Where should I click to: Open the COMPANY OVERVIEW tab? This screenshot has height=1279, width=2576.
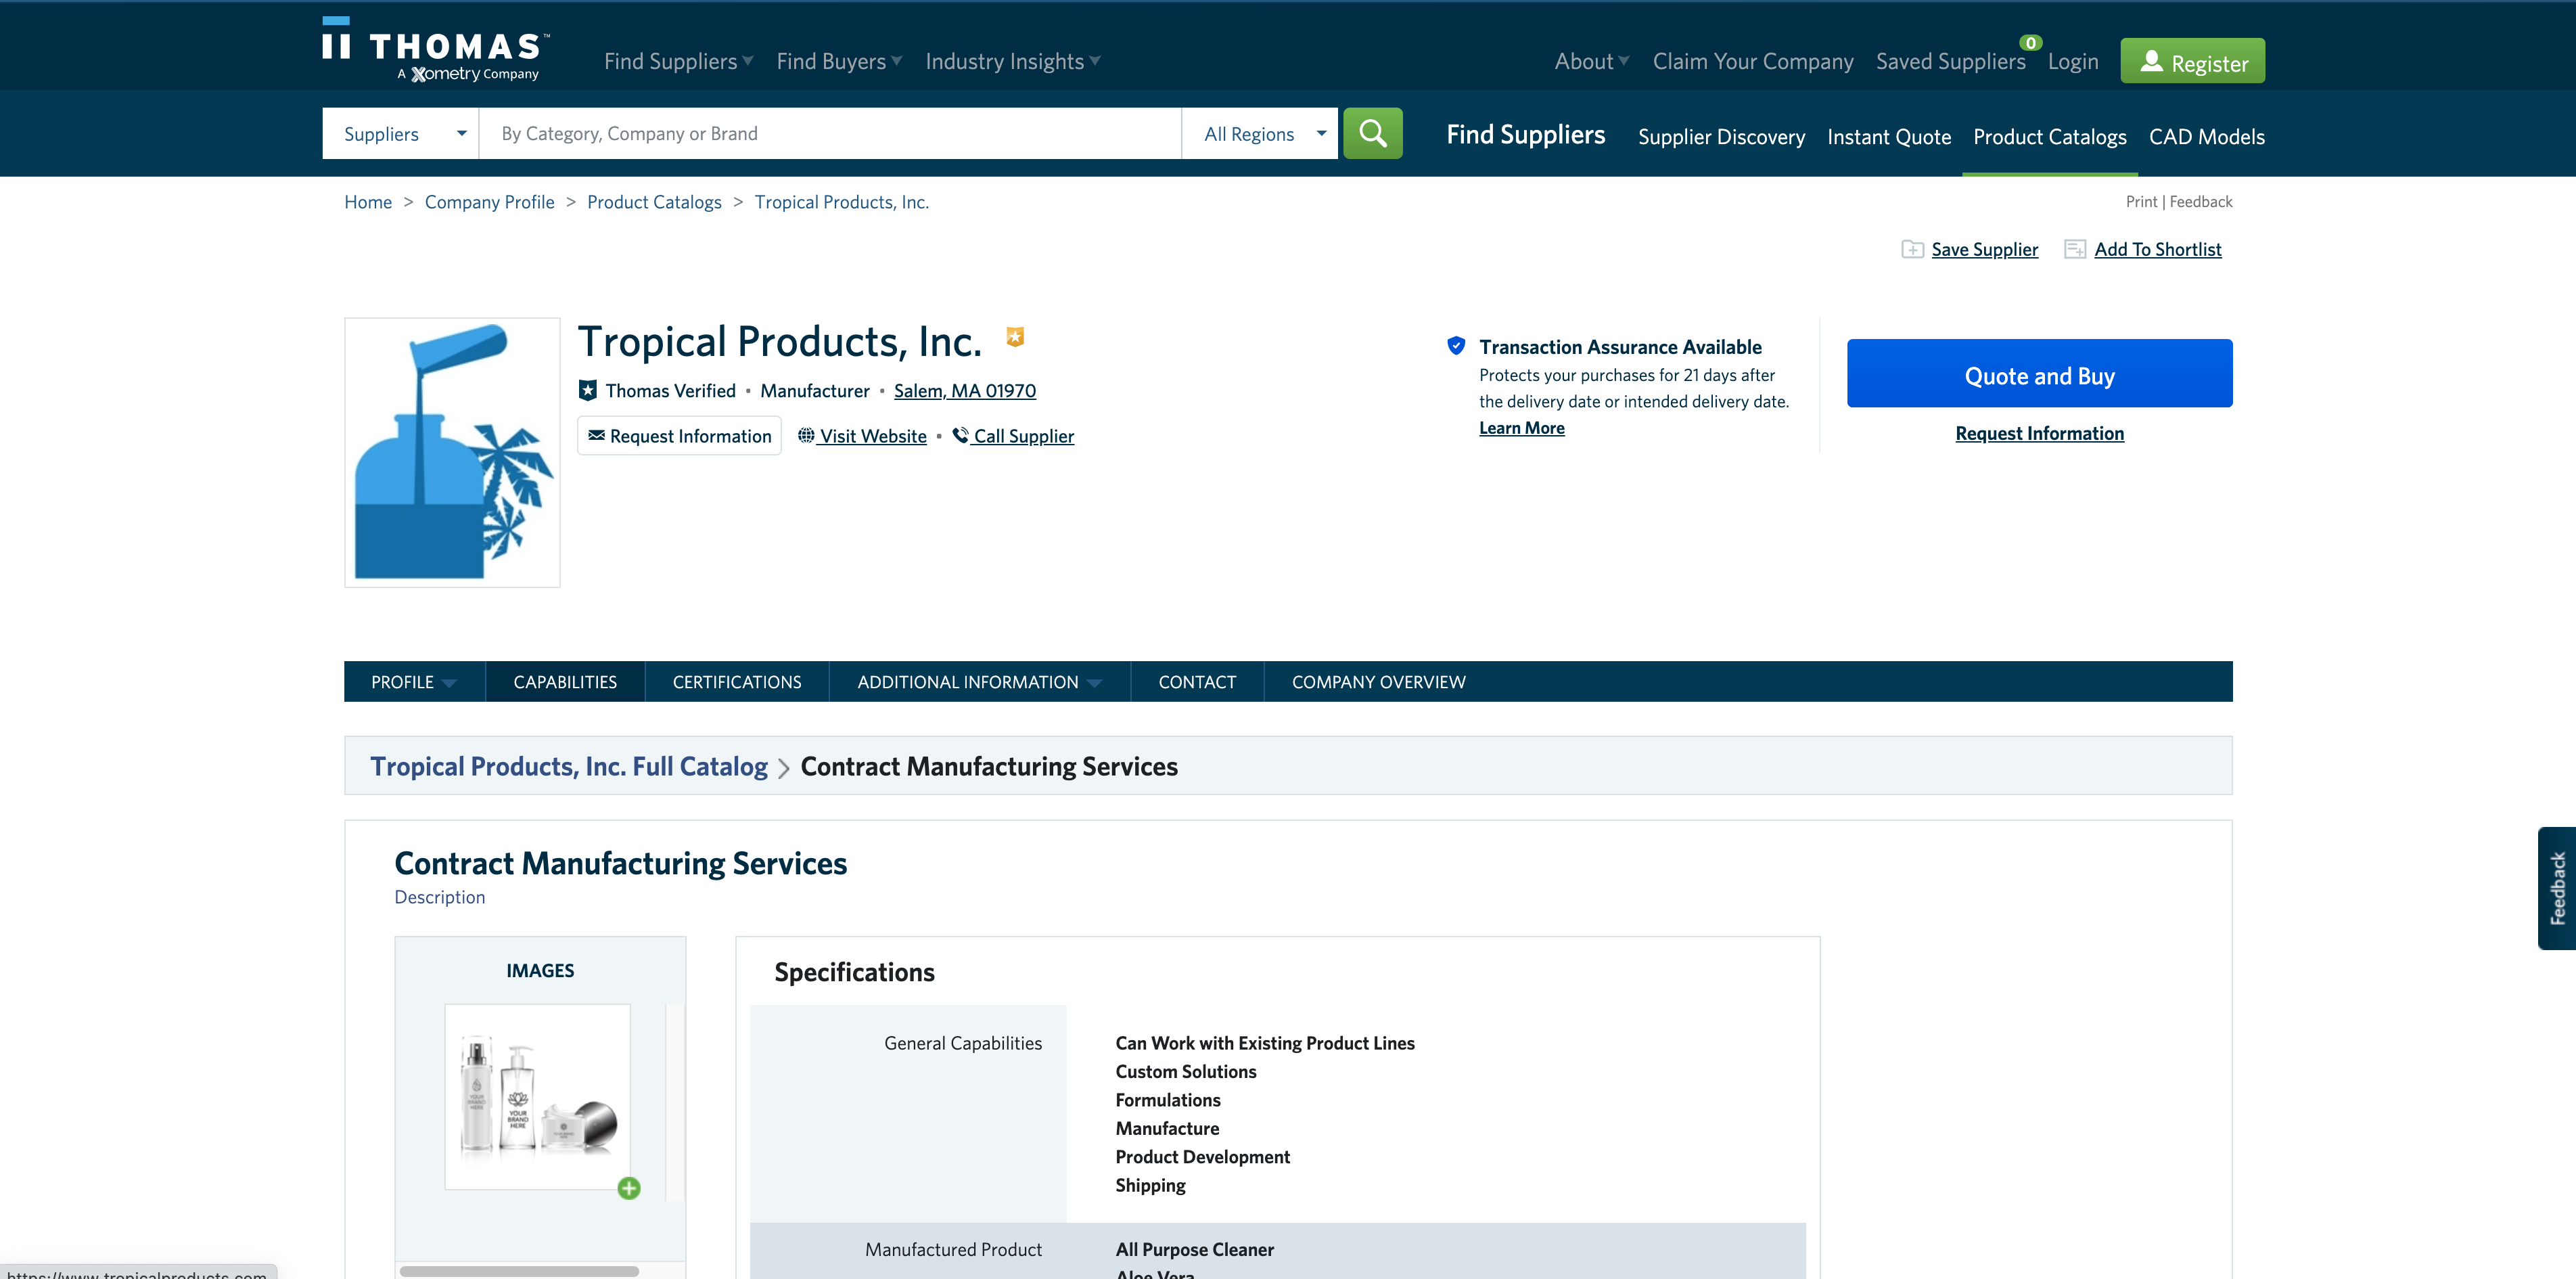tap(1378, 682)
